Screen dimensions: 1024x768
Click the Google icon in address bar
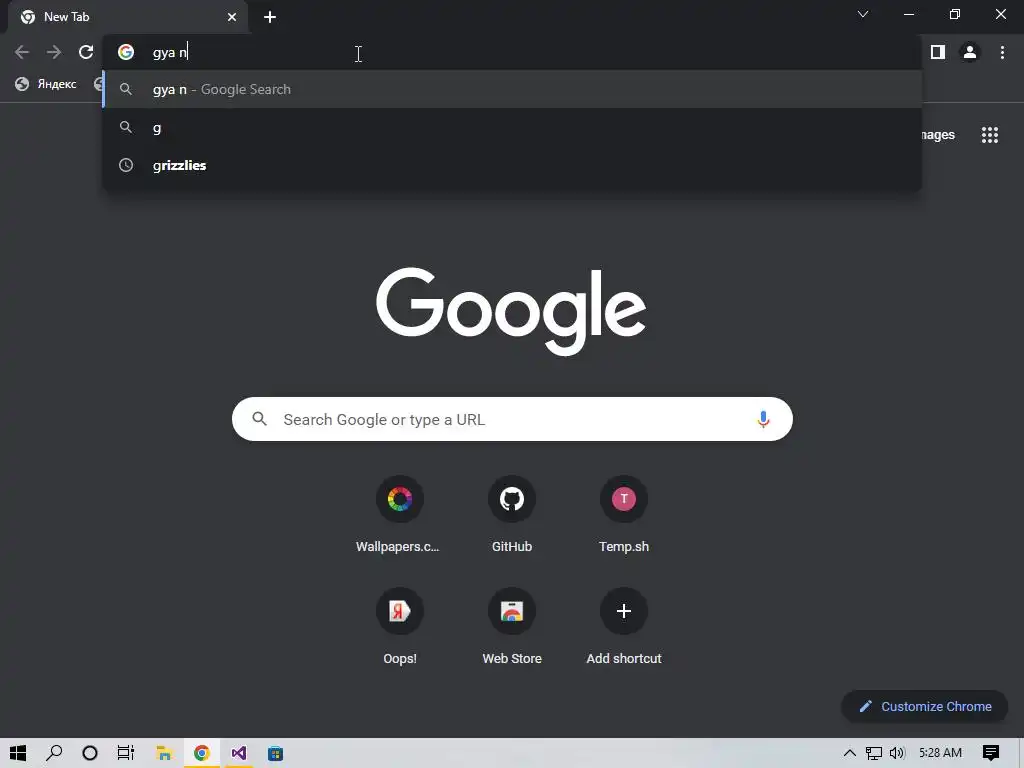click(126, 52)
